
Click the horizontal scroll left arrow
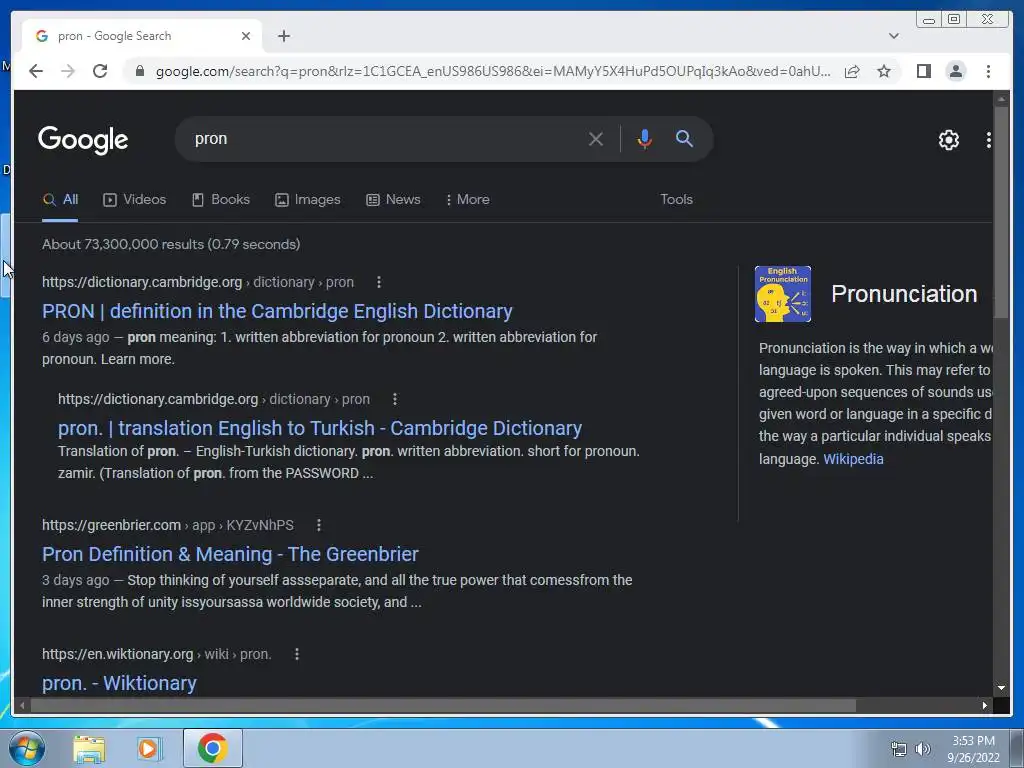(x=22, y=705)
